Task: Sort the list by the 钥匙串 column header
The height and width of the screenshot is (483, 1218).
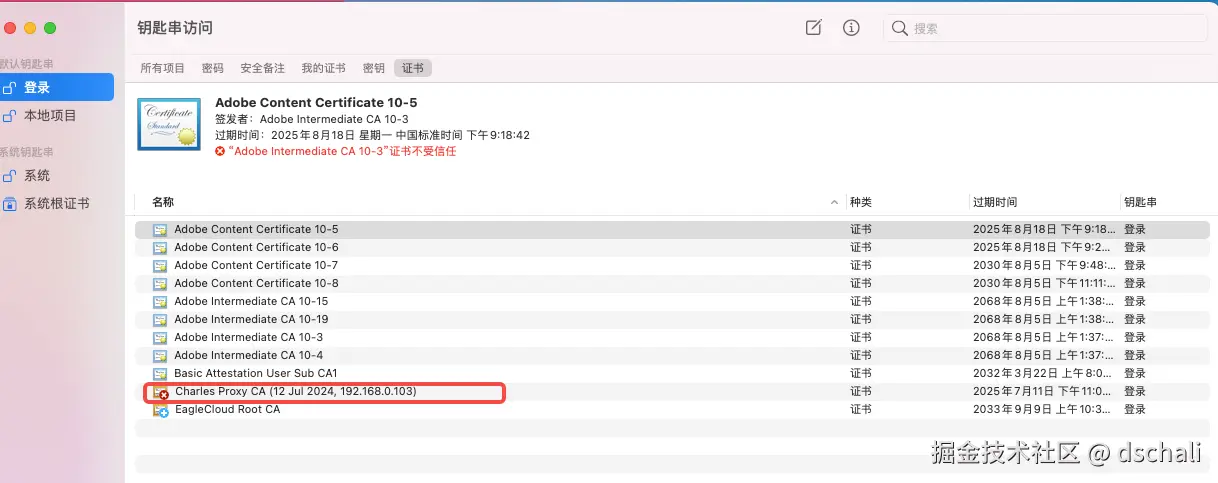Action: [x=1141, y=202]
